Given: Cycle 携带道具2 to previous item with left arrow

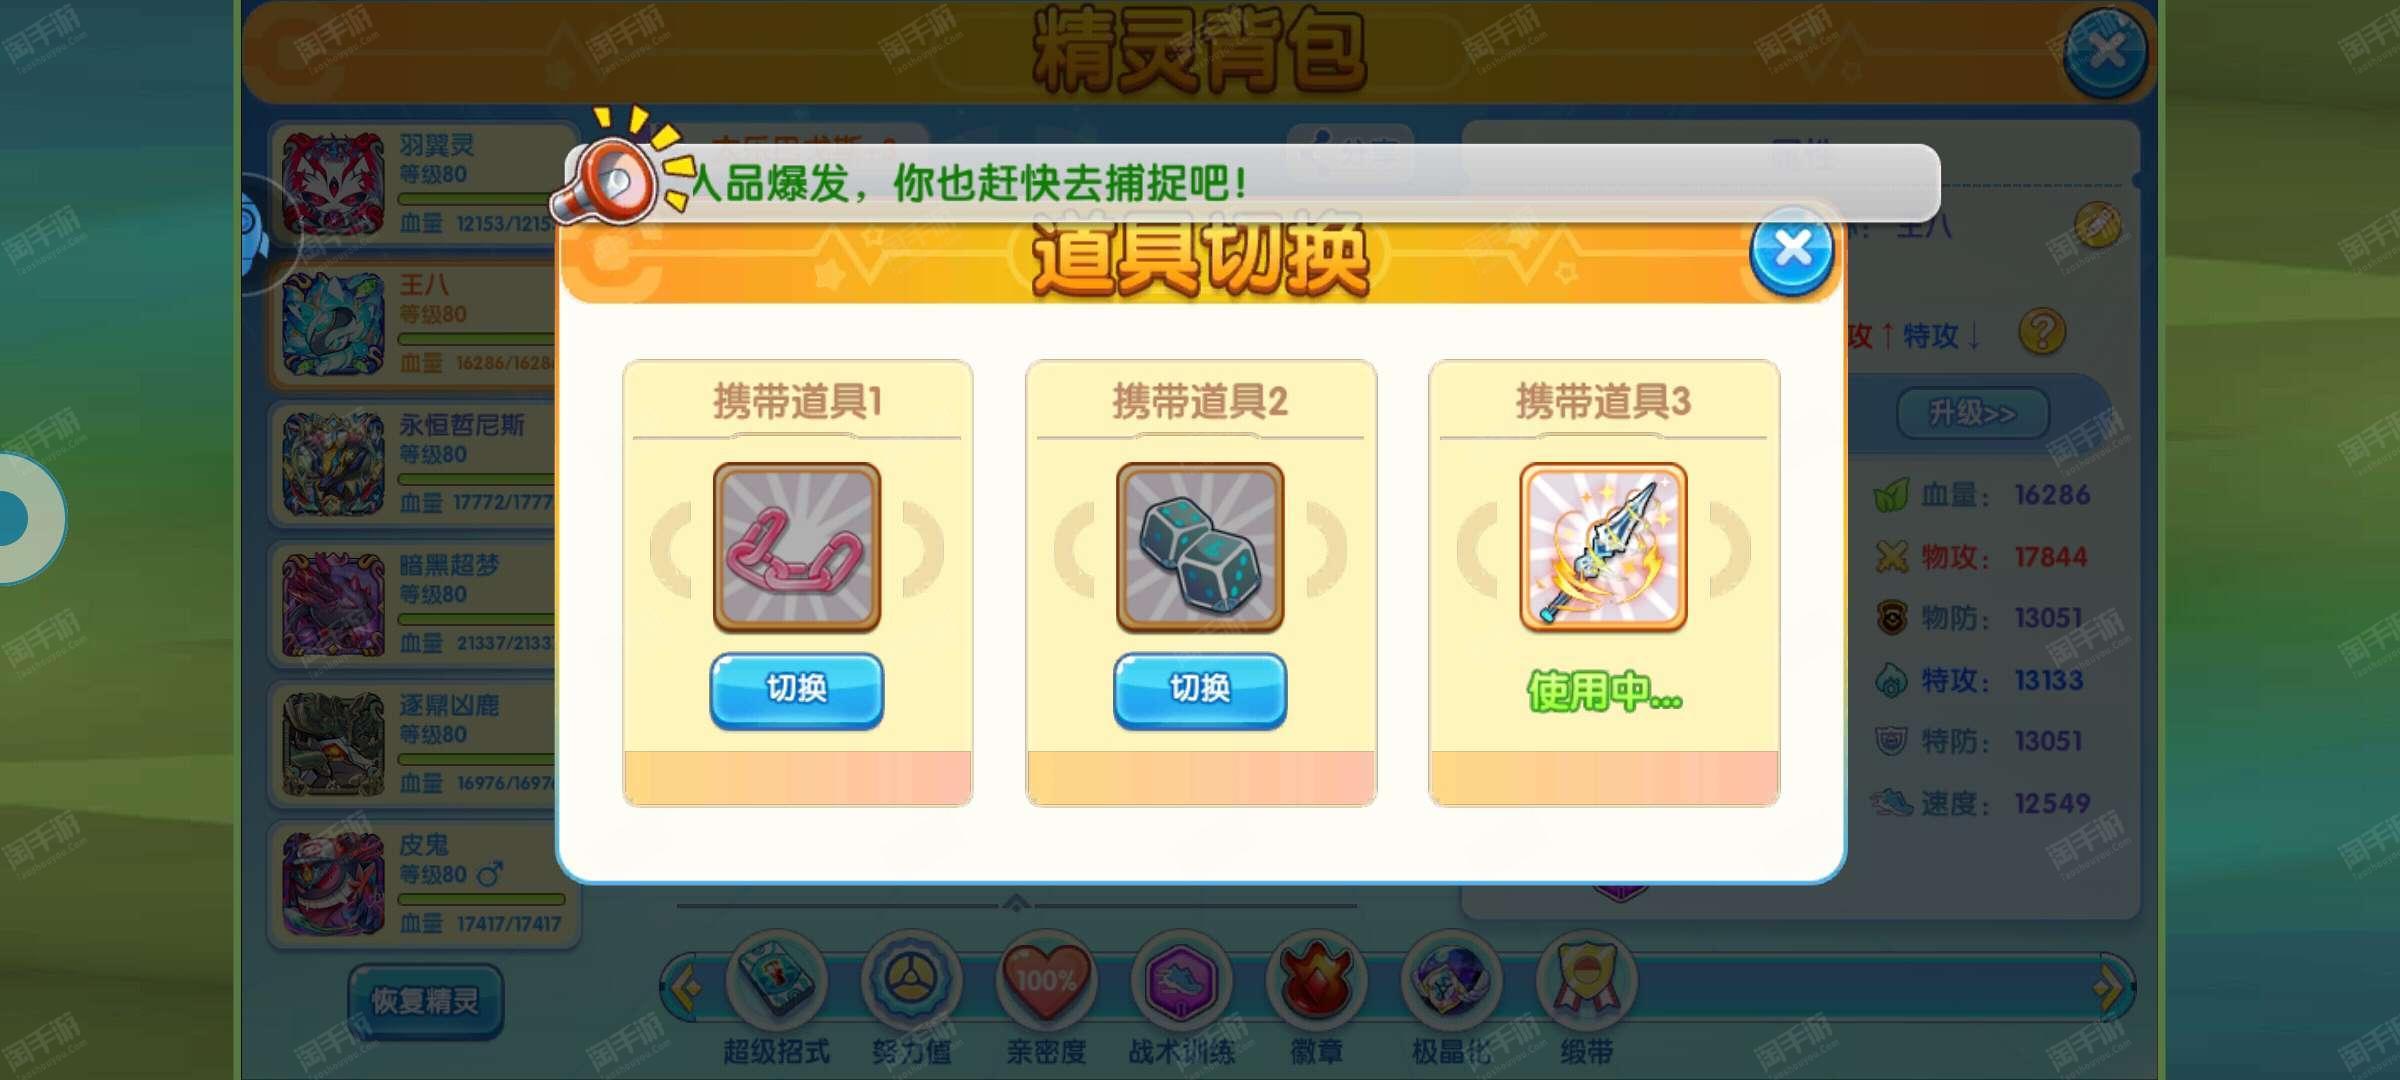Looking at the screenshot, I should click(1075, 549).
